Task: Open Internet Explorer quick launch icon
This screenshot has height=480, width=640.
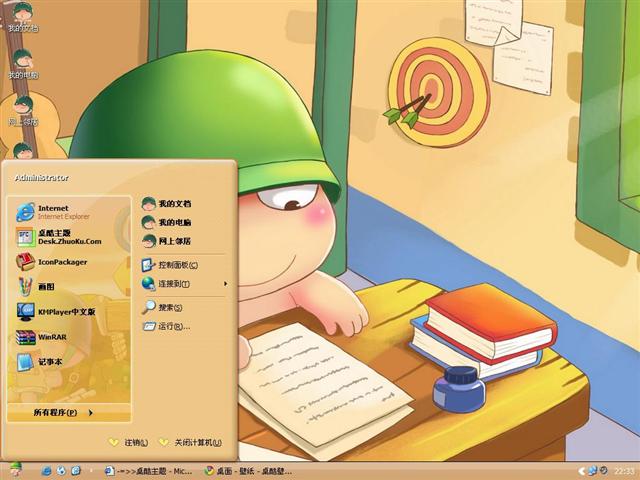Action: coord(46,471)
